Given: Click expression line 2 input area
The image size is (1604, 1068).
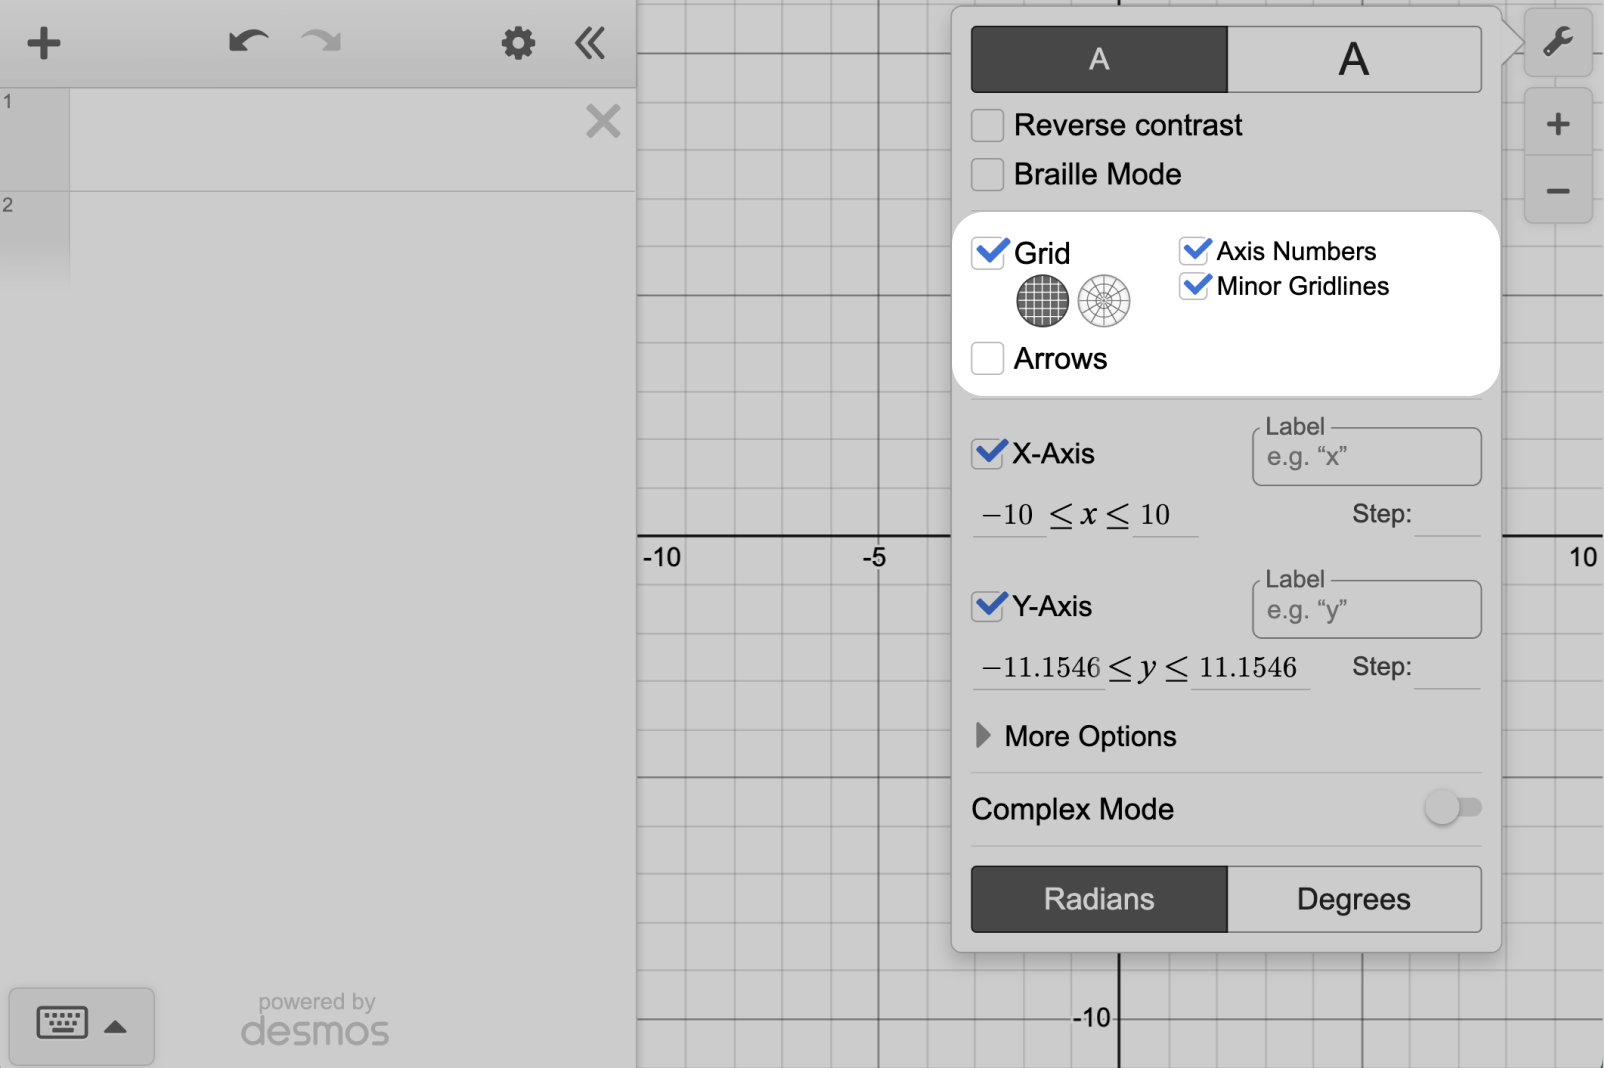Looking at the screenshot, I should click(x=352, y=240).
